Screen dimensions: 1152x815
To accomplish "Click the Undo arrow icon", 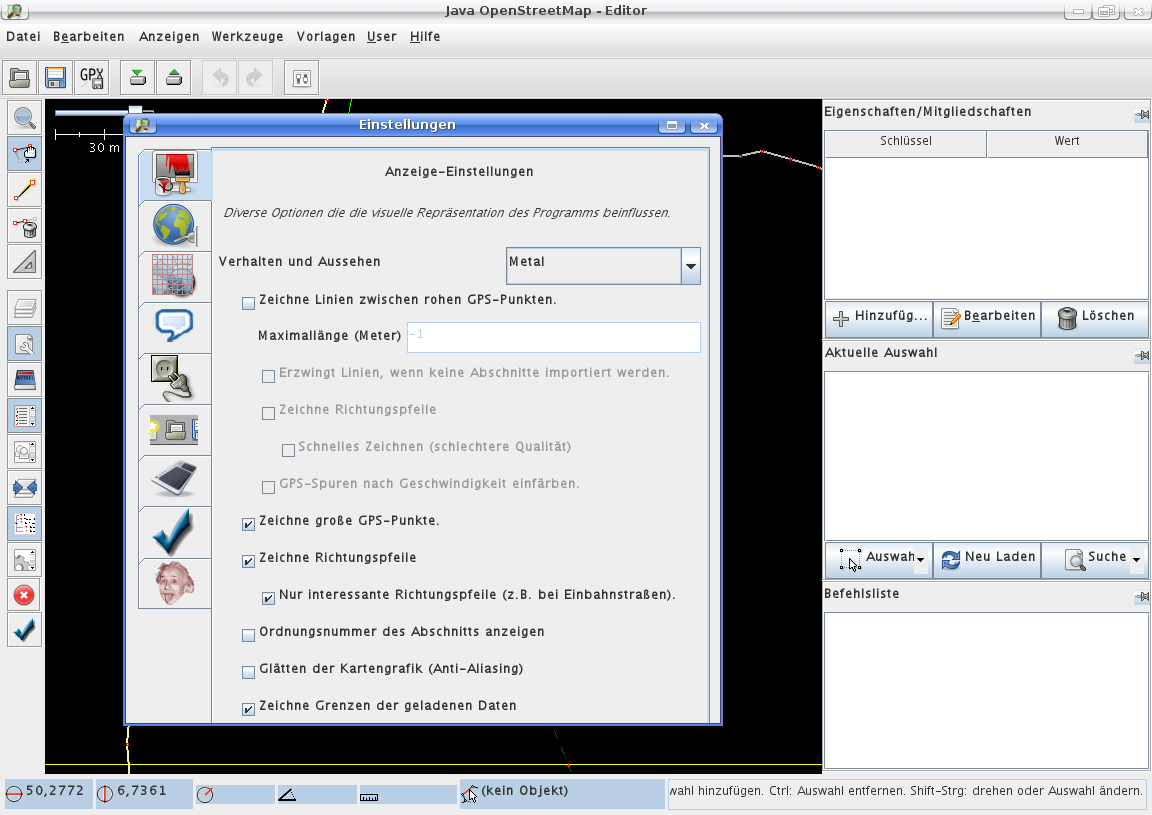I will [220, 77].
